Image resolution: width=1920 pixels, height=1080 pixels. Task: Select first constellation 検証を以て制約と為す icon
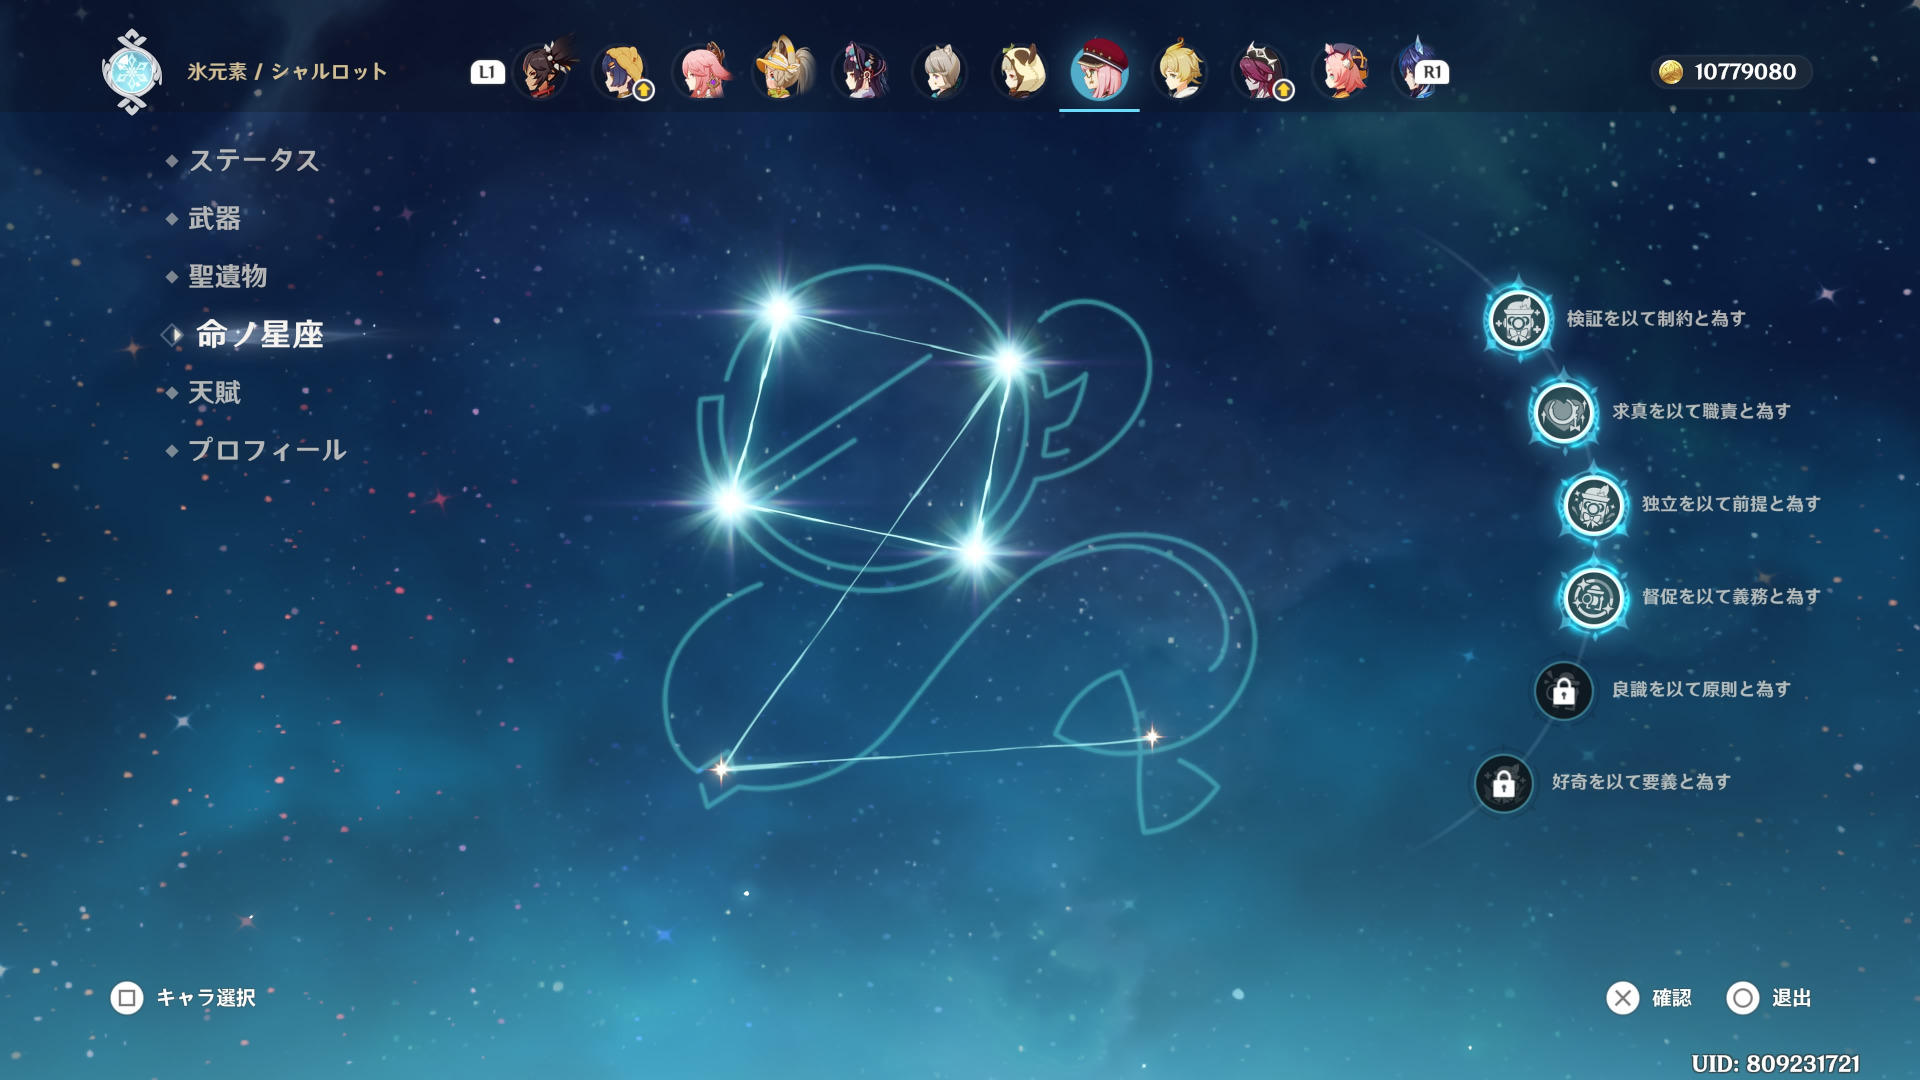click(x=1518, y=320)
